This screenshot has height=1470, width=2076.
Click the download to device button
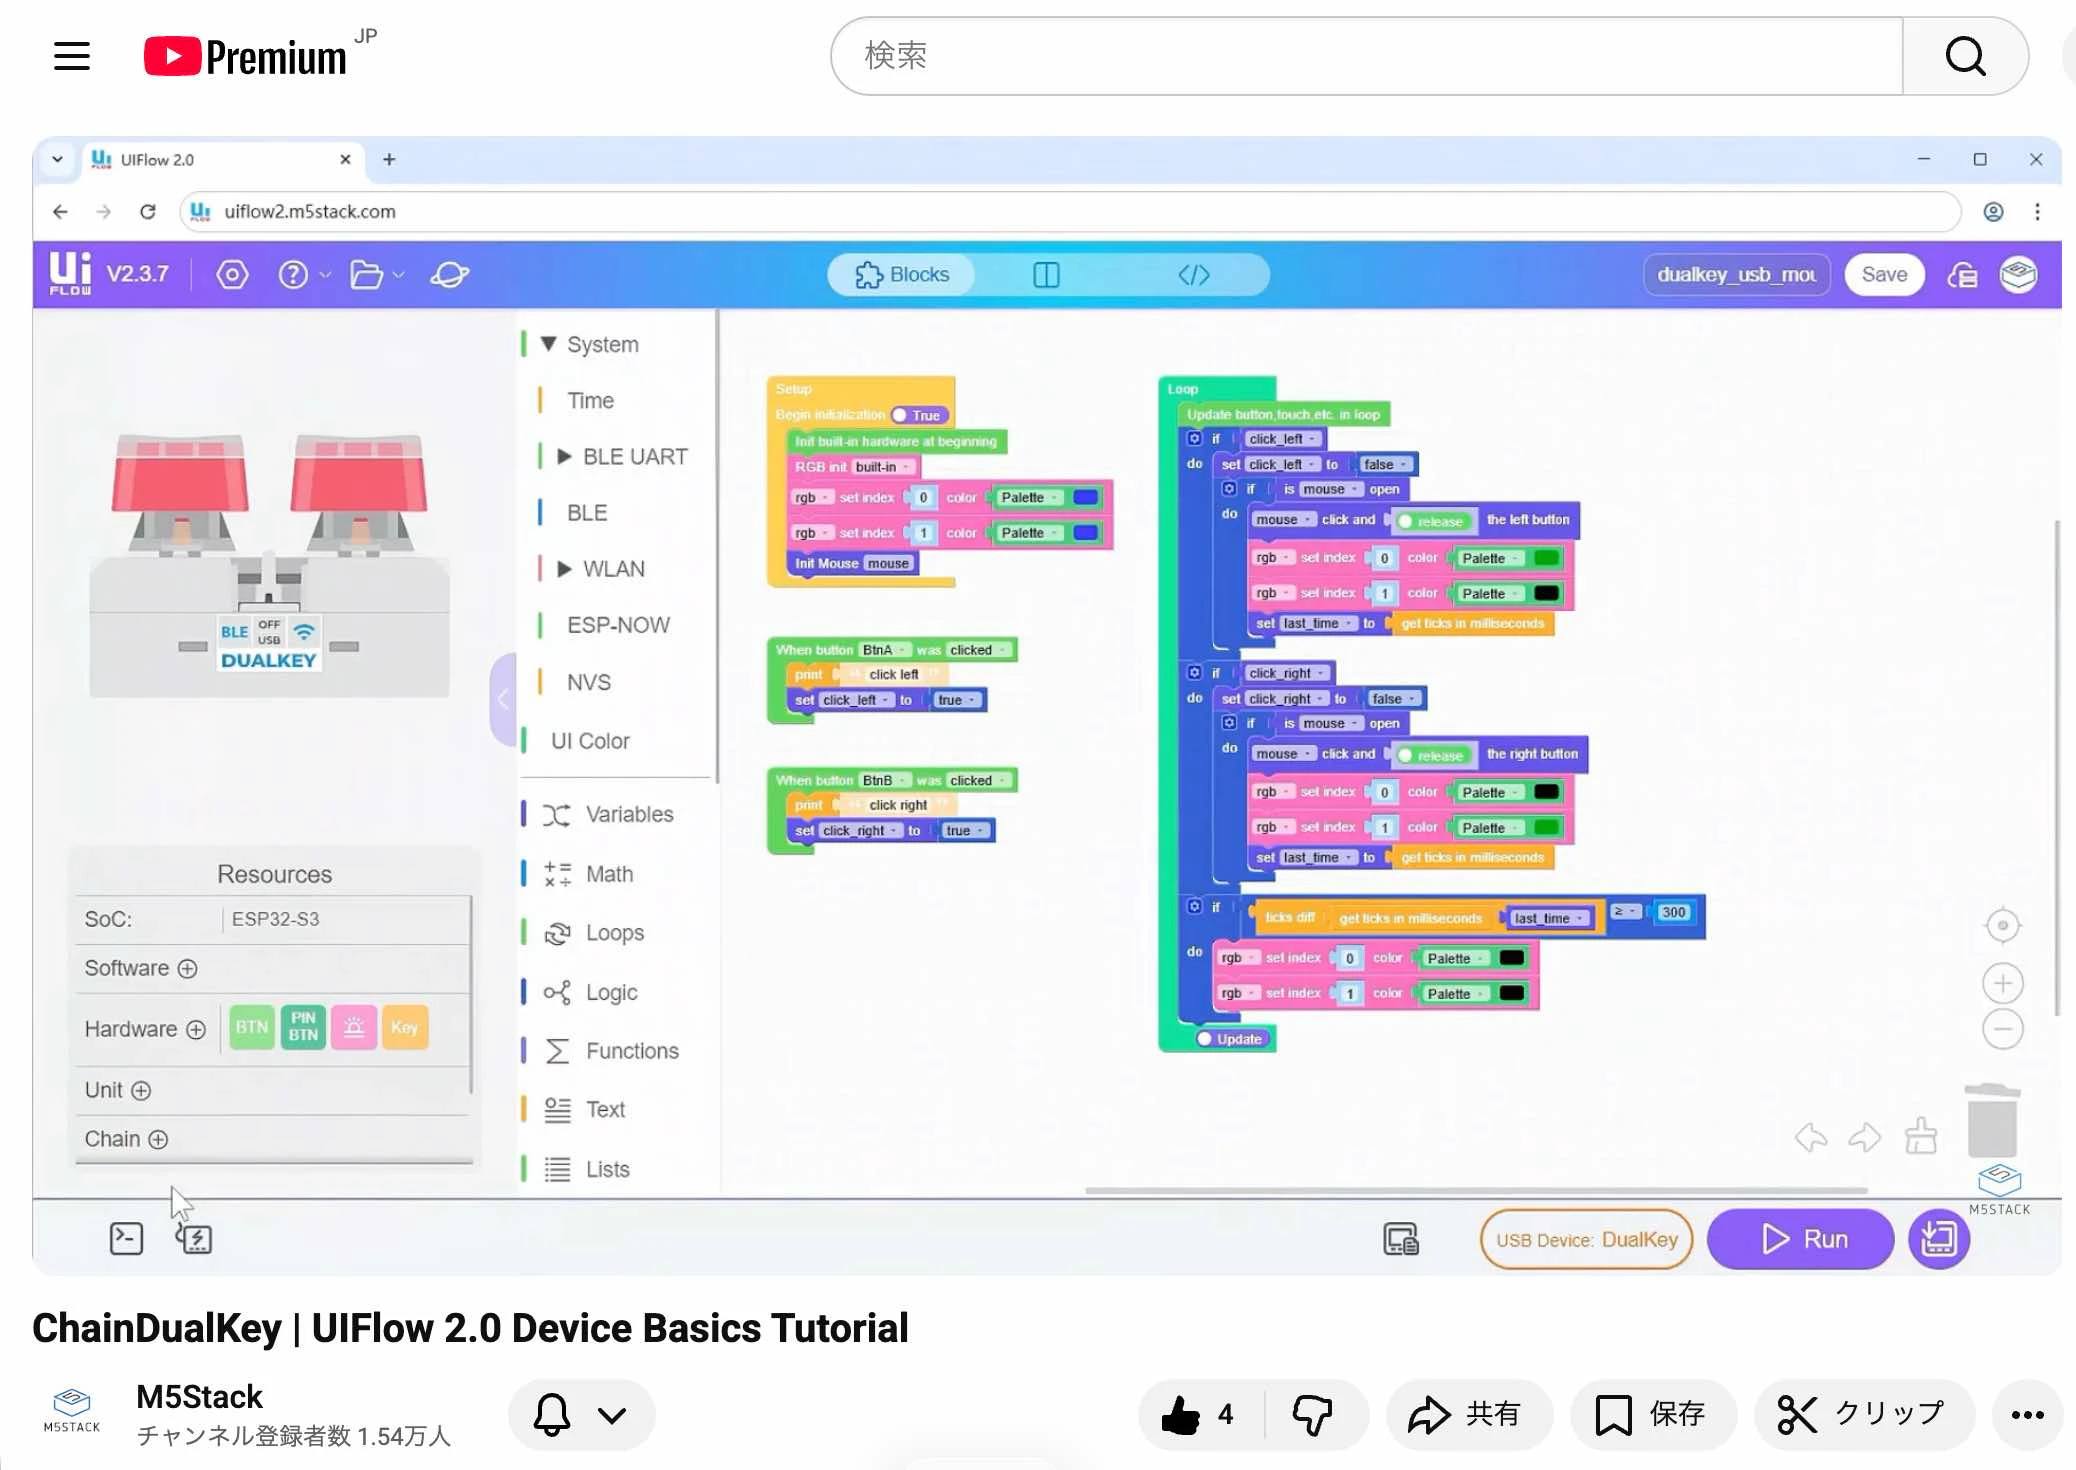1939,1239
